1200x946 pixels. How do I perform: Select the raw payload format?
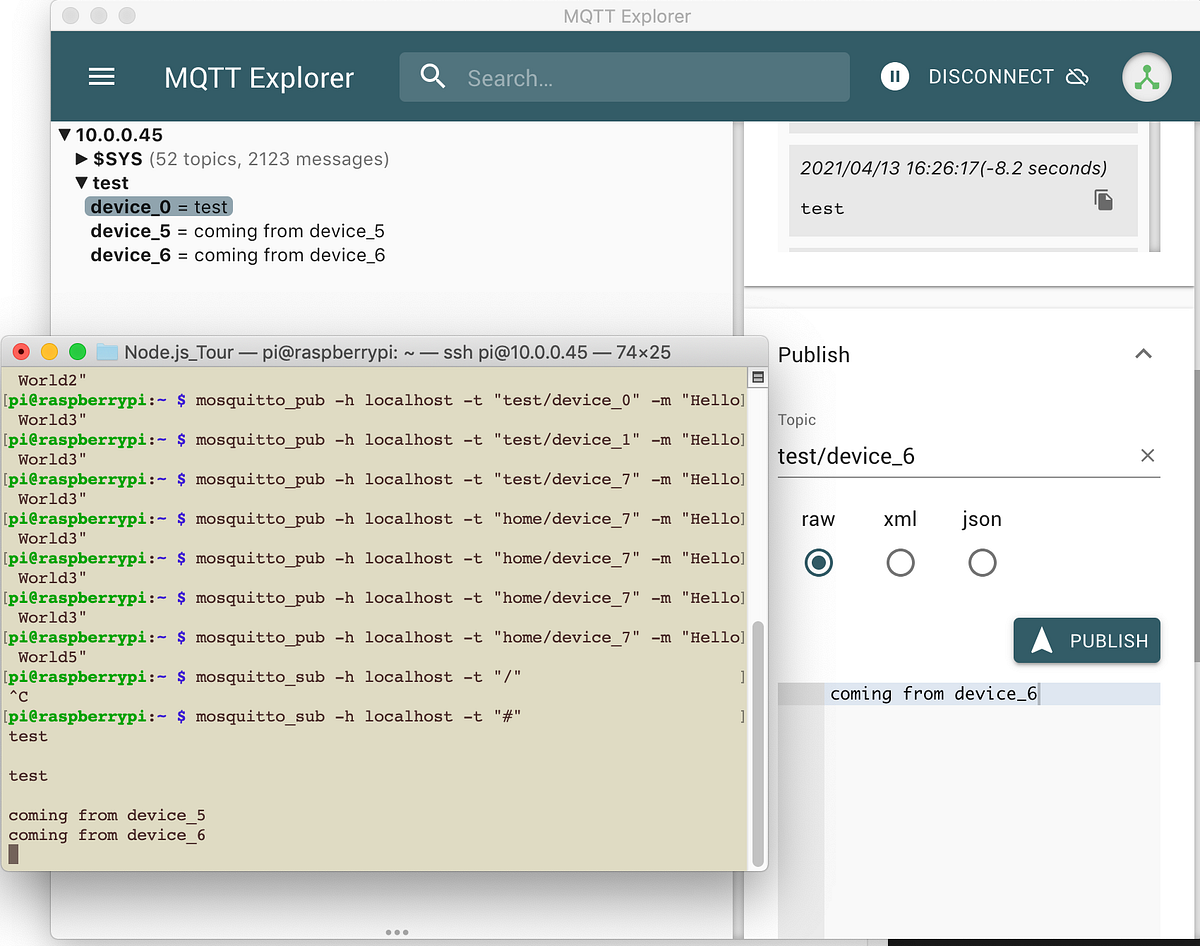(818, 562)
